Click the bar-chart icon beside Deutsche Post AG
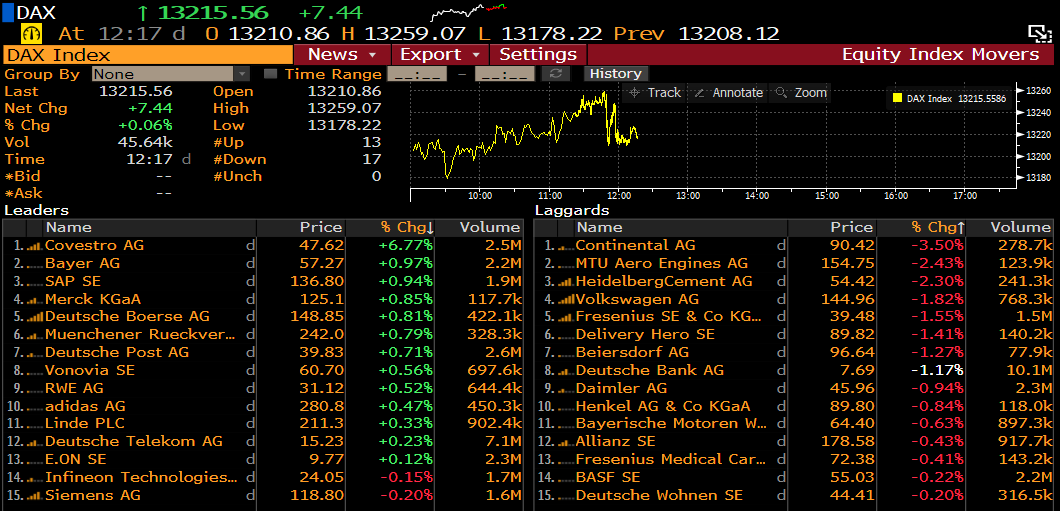 [34, 353]
